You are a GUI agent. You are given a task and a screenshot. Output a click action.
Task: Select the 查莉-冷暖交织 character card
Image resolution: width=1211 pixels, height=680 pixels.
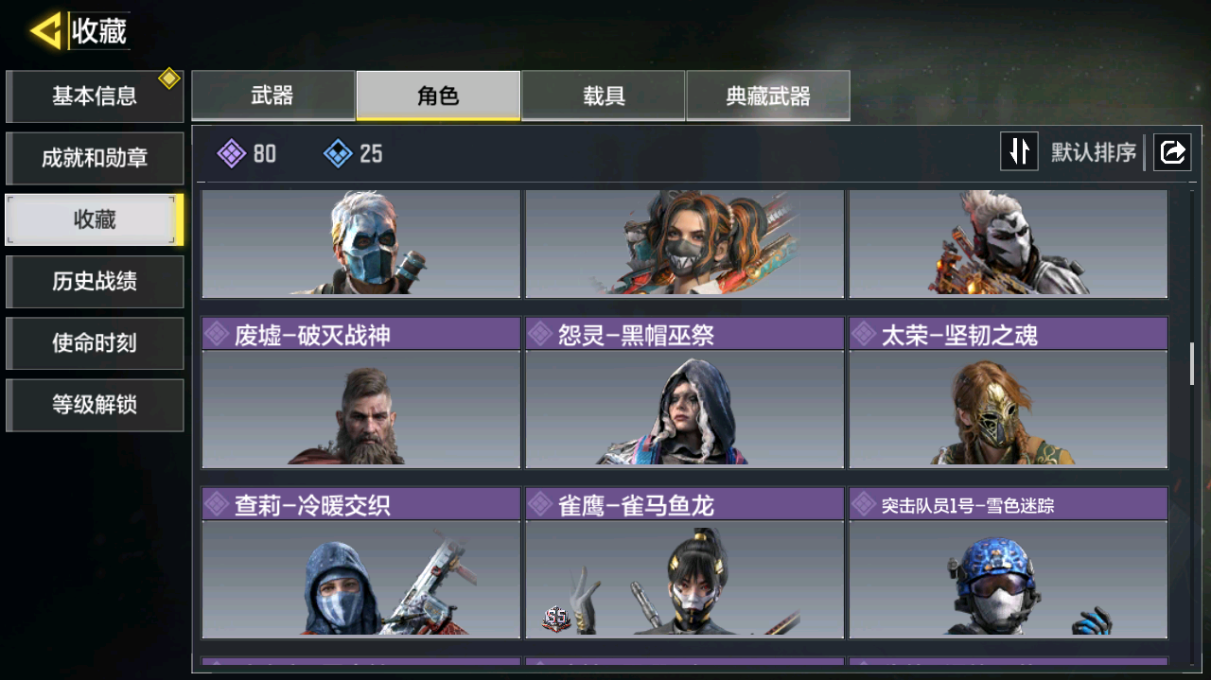tap(361, 563)
